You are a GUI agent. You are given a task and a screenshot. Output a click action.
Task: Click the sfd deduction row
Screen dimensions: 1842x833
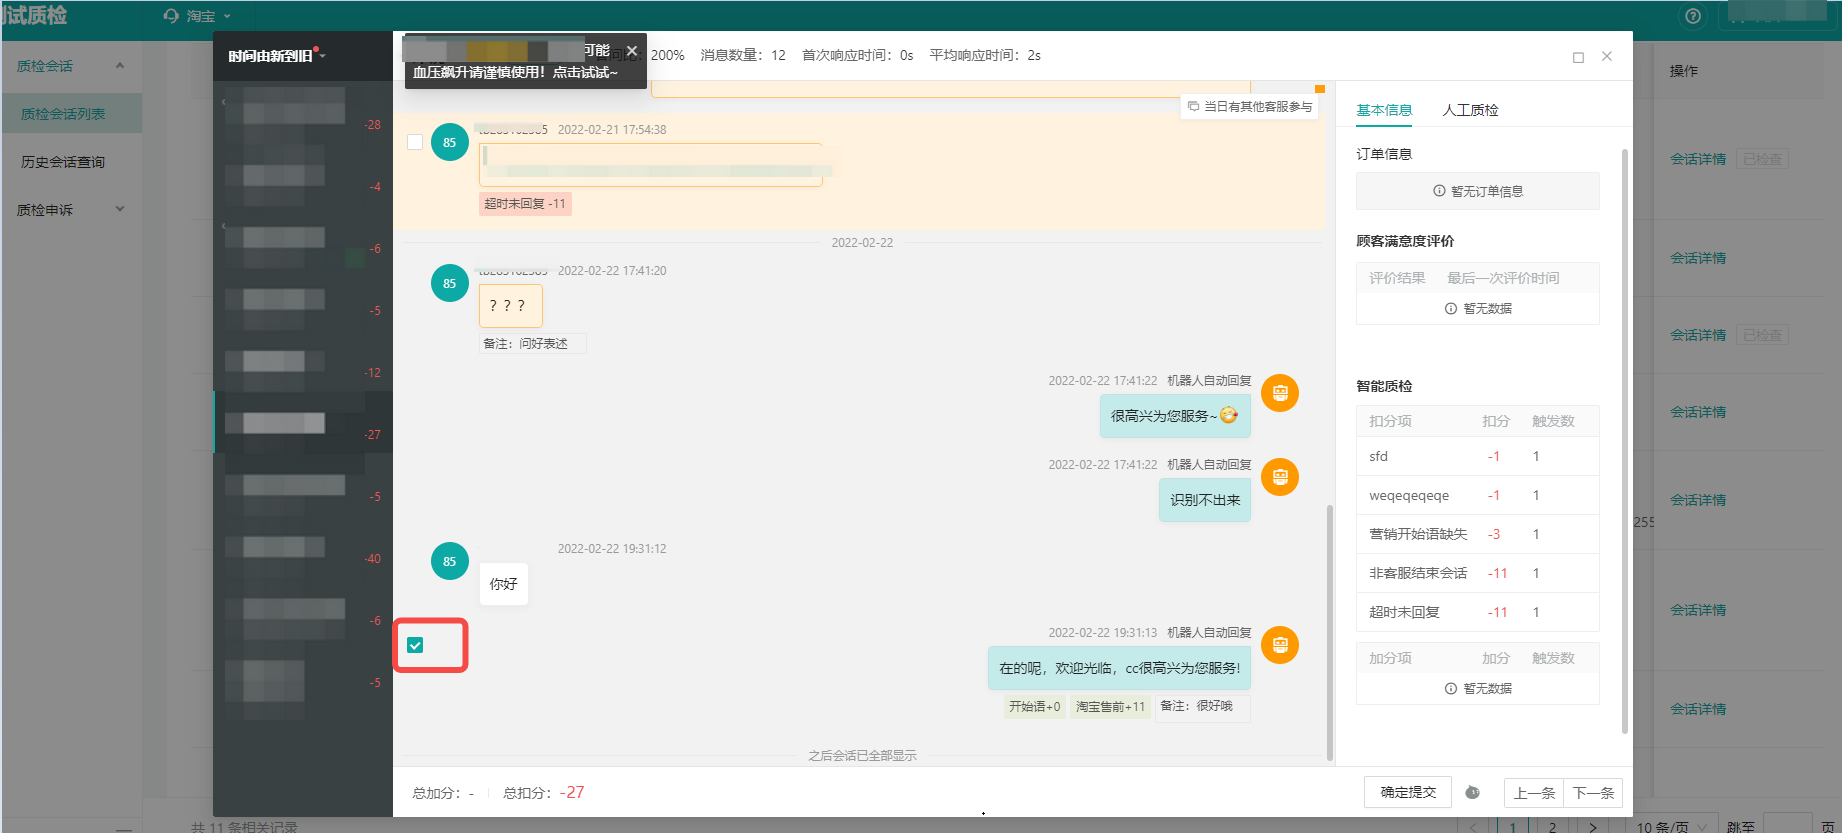(1477, 456)
